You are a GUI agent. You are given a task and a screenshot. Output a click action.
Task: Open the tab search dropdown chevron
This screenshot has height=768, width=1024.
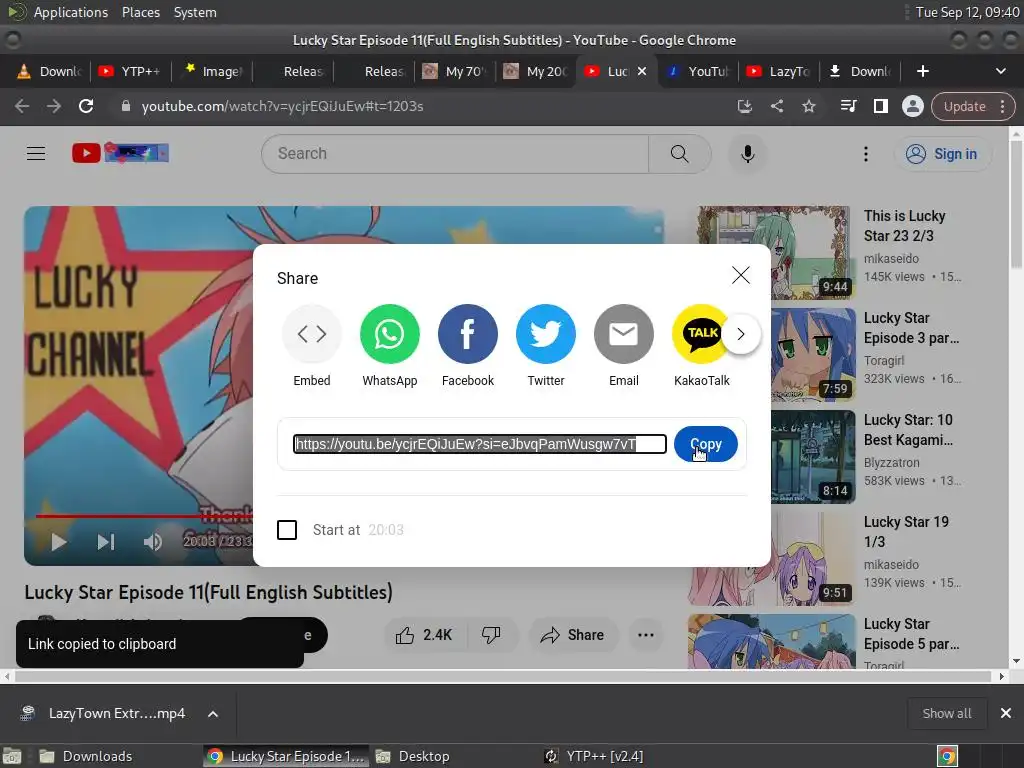(x=1000, y=71)
